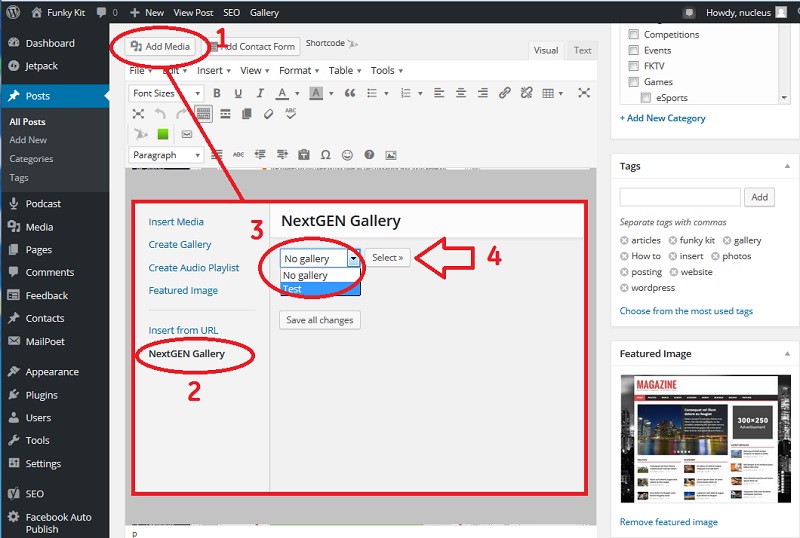Apply underline with the U icon
This screenshot has width=800, height=538.
click(x=238, y=93)
